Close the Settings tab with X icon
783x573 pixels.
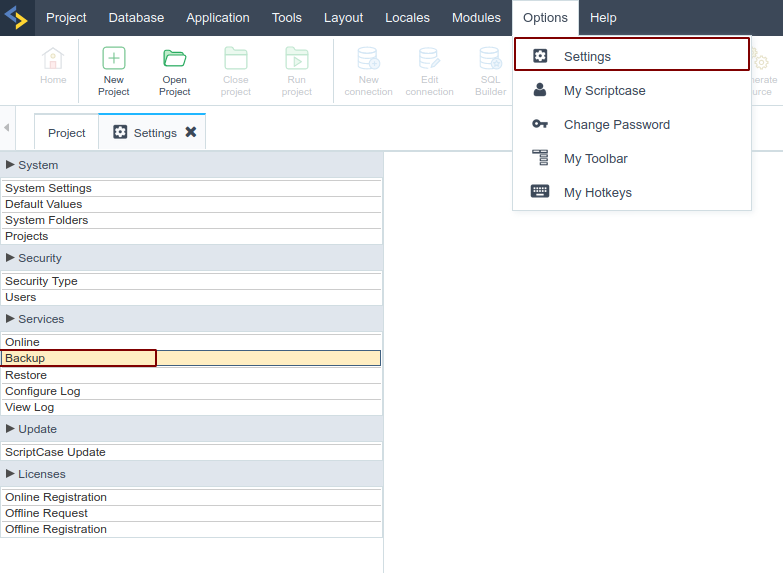[x=191, y=132]
